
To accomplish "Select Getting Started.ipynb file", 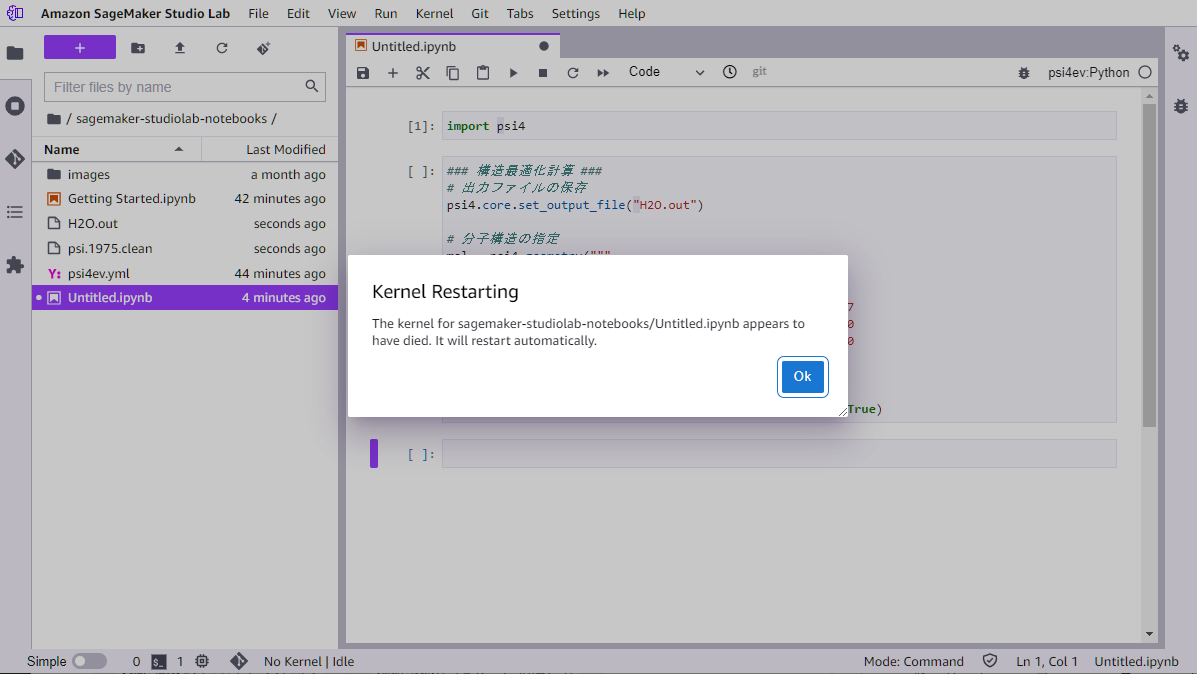I will pos(185,199).
